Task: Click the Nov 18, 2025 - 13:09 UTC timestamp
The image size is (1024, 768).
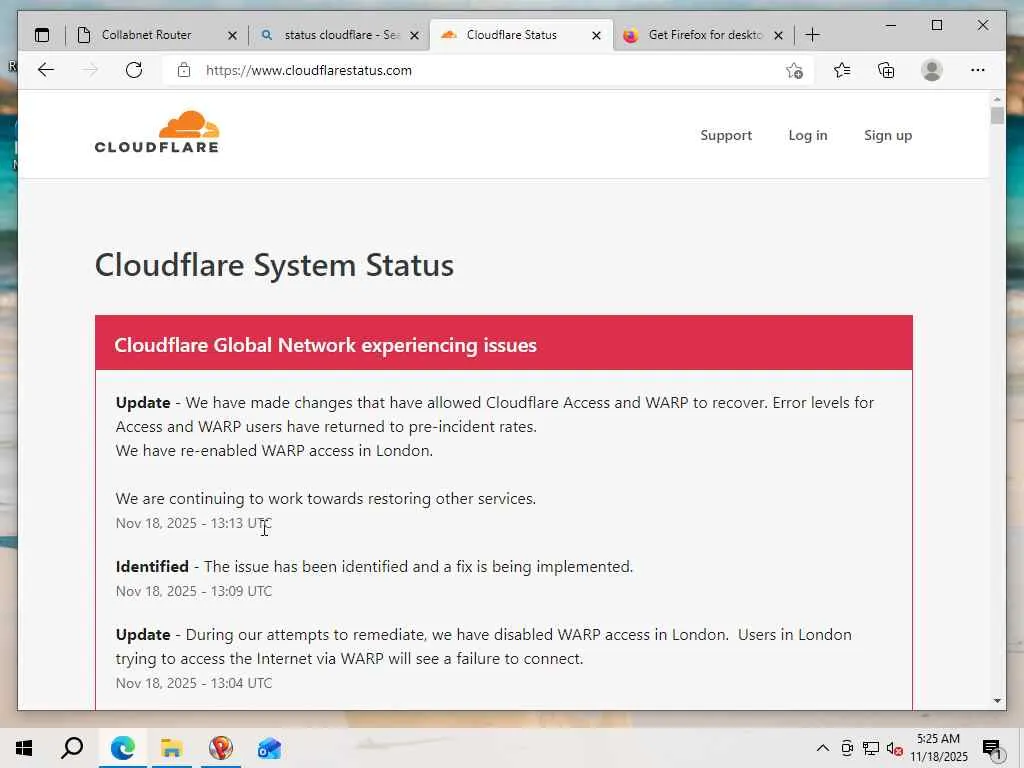Action: coord(194,591)
